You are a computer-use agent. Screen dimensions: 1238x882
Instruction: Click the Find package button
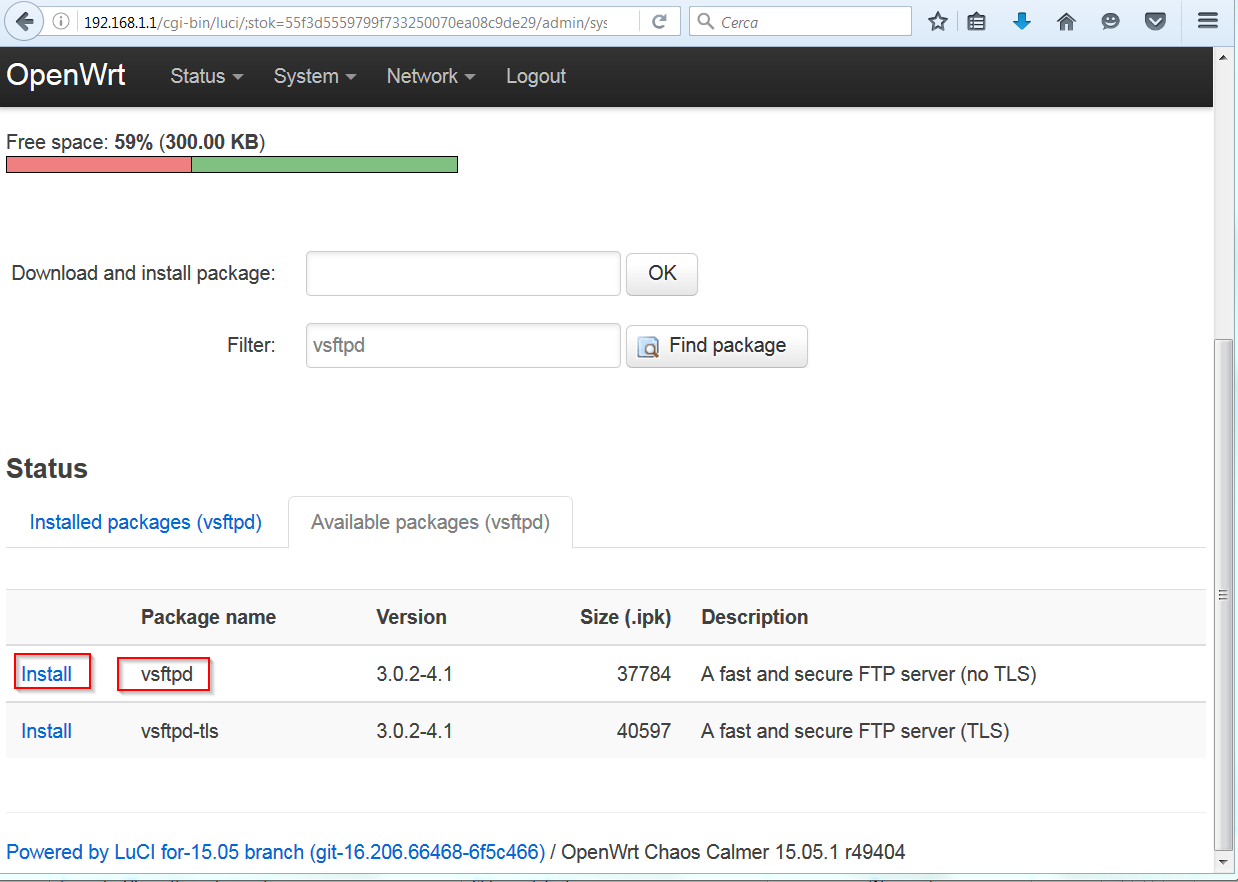716,346
